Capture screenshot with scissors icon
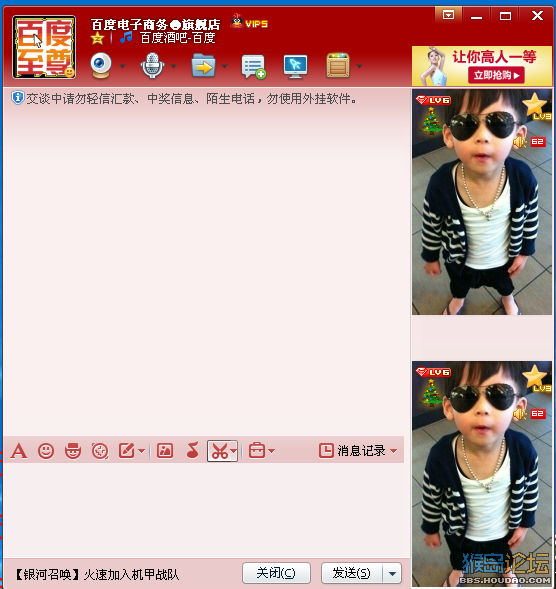 coord(220,451)
